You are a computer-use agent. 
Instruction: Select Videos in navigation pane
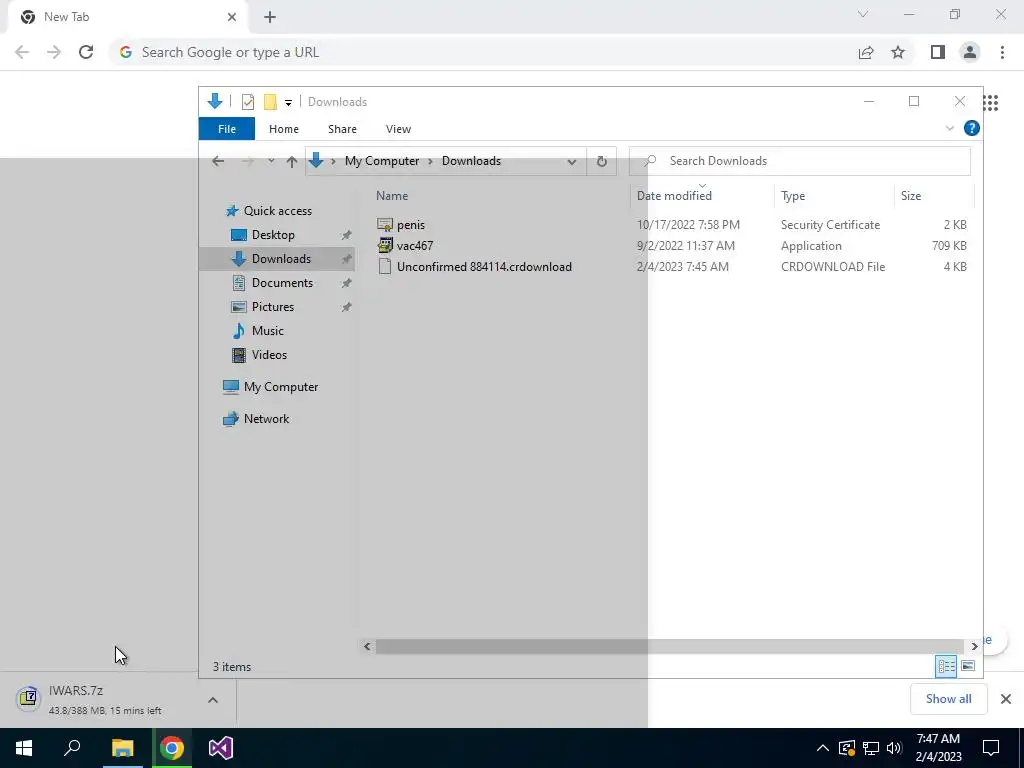tap(269, 355)
